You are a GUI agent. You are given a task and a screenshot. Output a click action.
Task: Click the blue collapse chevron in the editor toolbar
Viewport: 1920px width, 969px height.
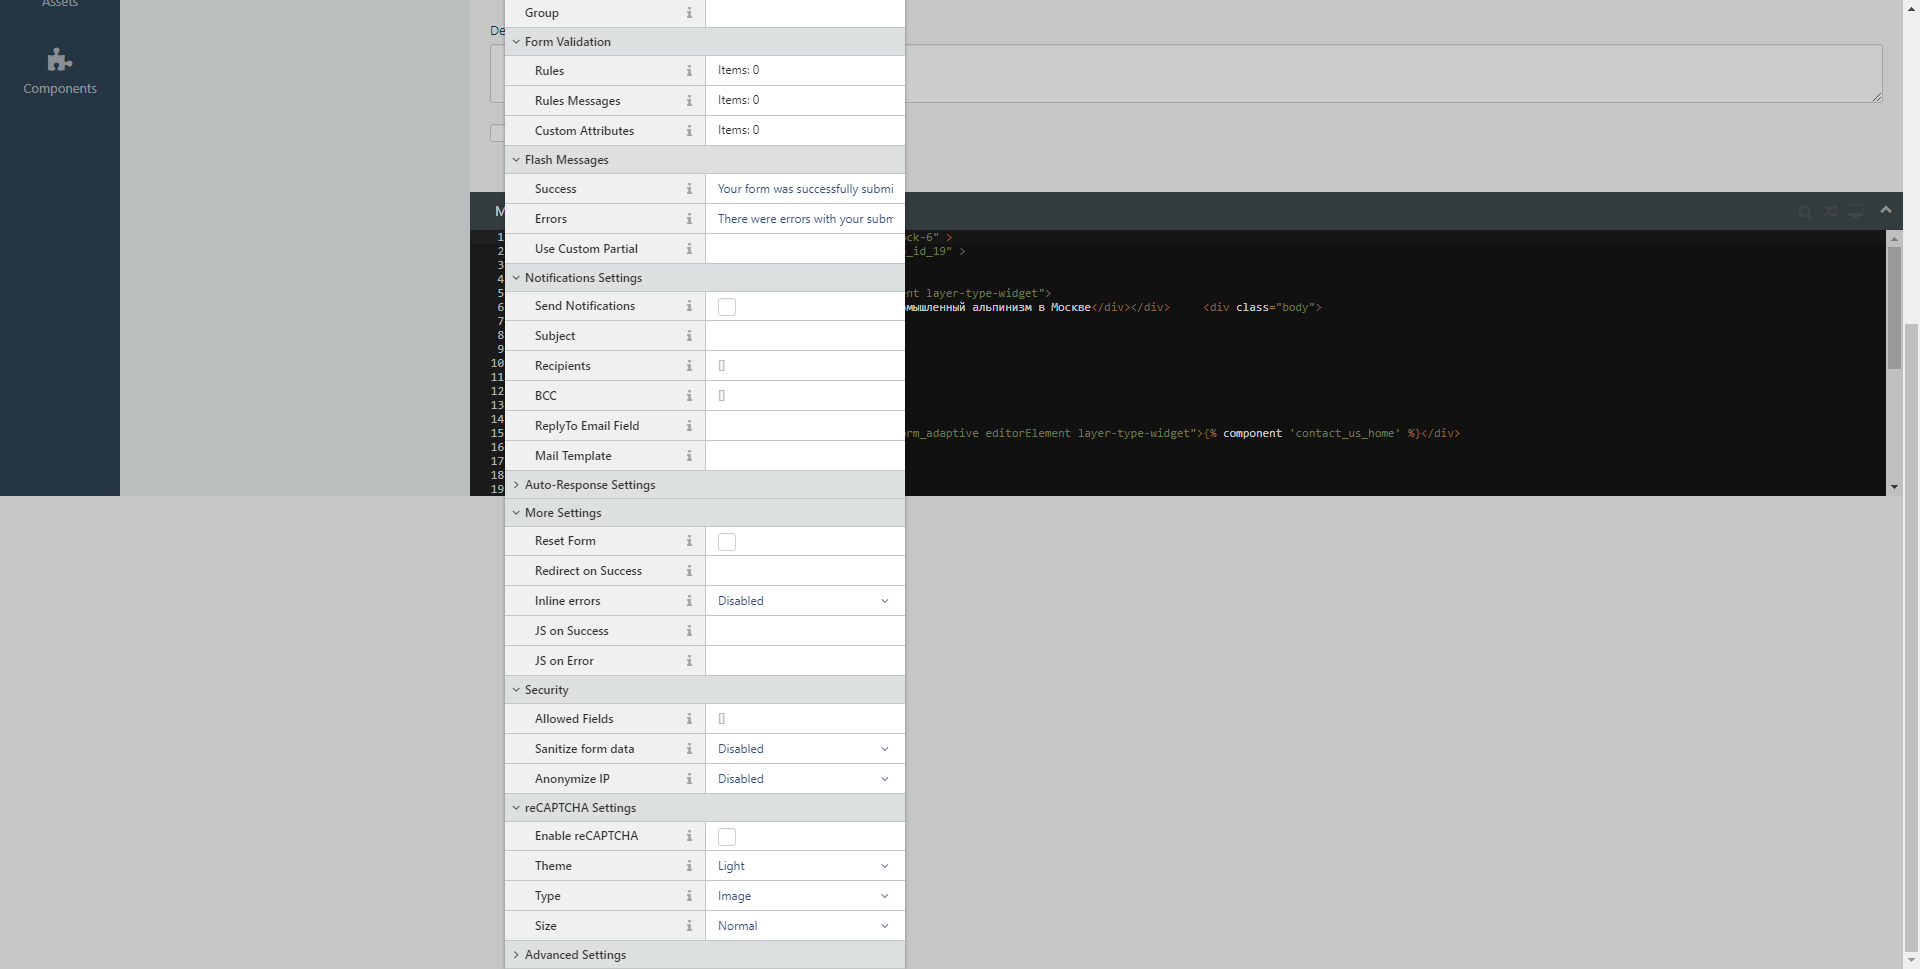pos(1887,211)
